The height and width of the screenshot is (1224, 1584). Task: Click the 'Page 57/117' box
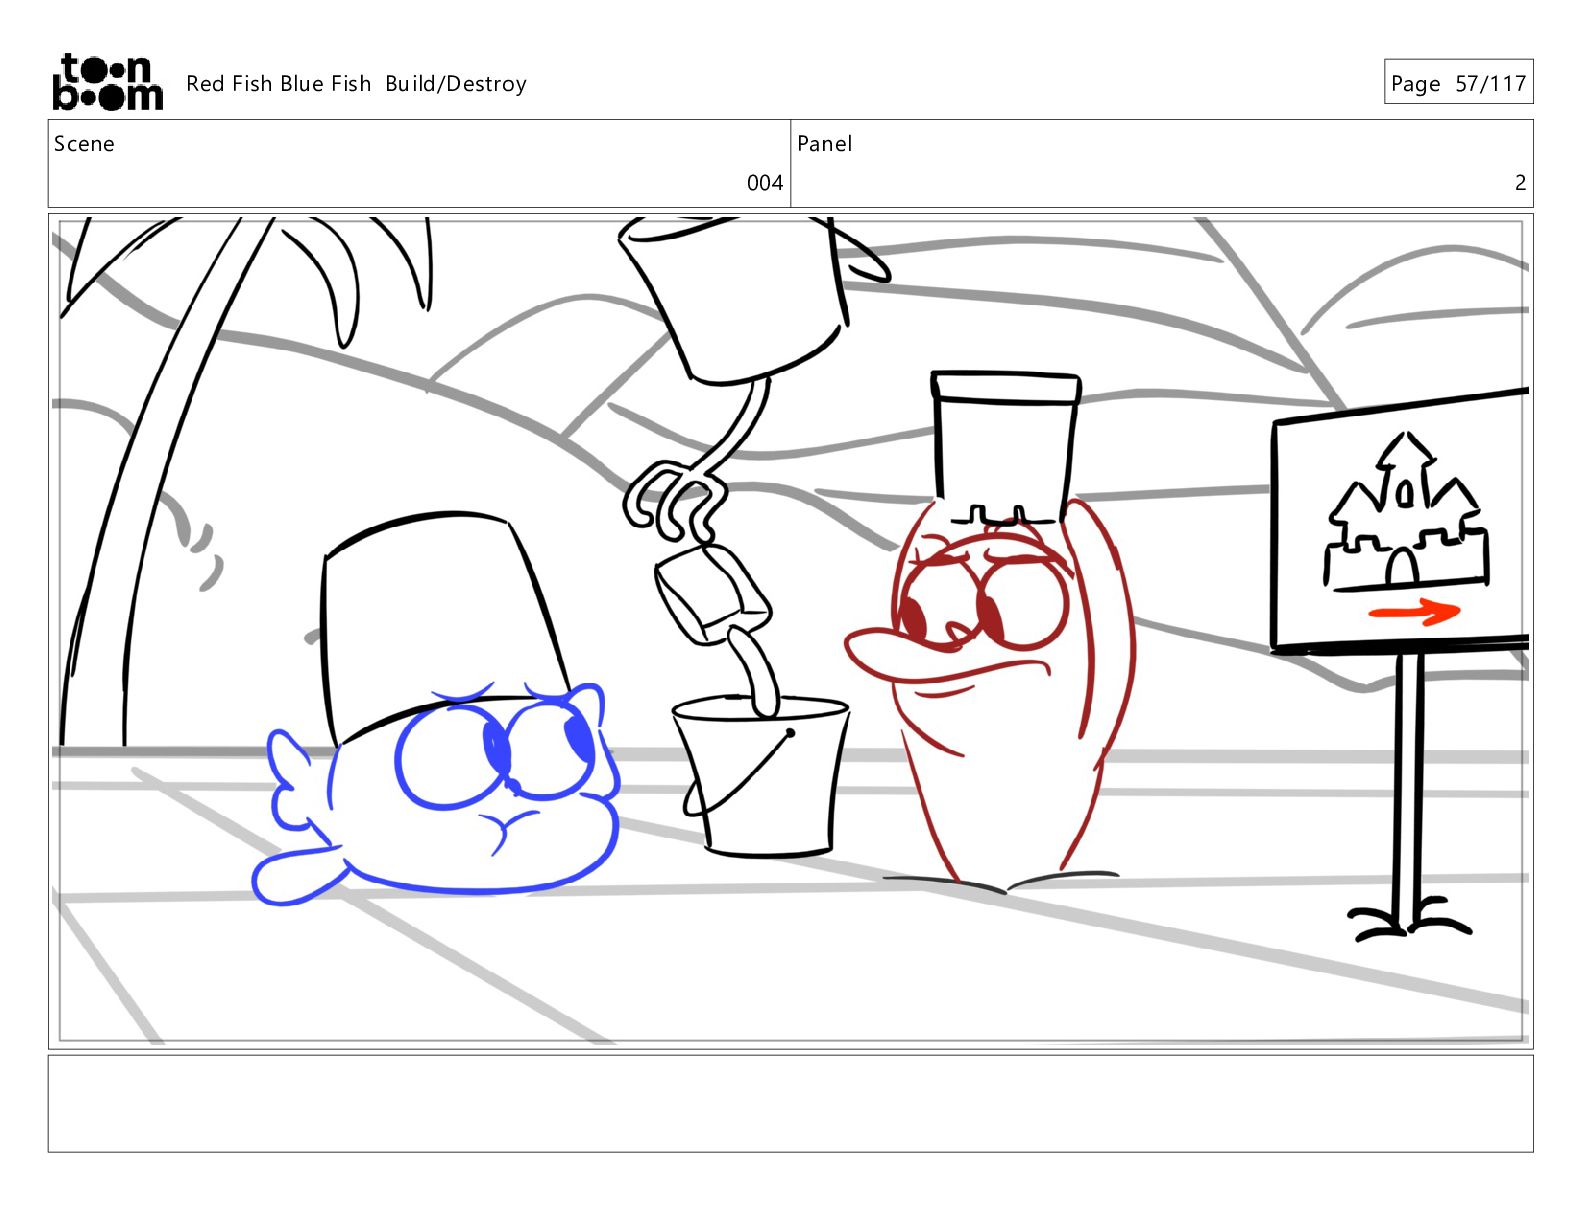(1458, 82)
